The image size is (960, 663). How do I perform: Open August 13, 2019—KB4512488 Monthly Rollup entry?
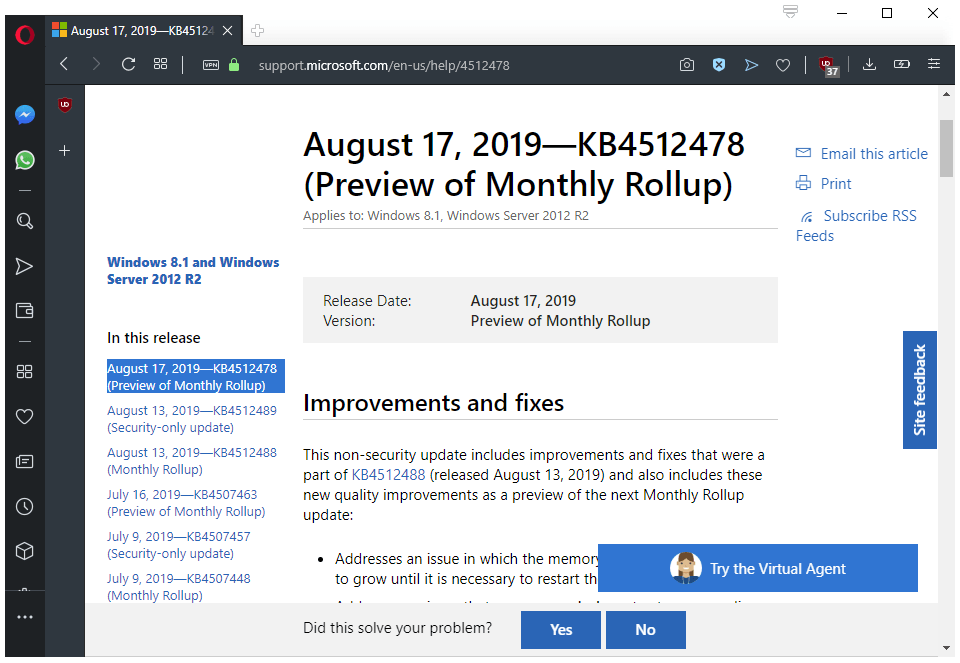[192, 461]
